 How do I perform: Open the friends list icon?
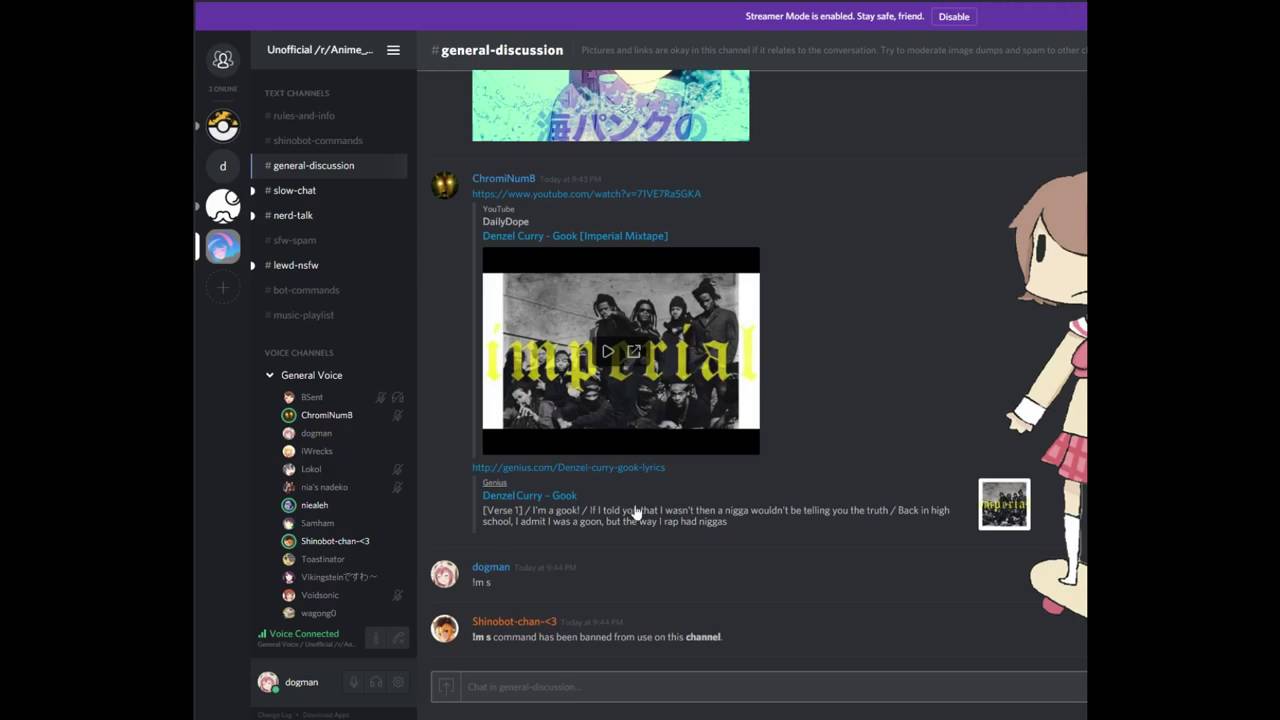223,60
